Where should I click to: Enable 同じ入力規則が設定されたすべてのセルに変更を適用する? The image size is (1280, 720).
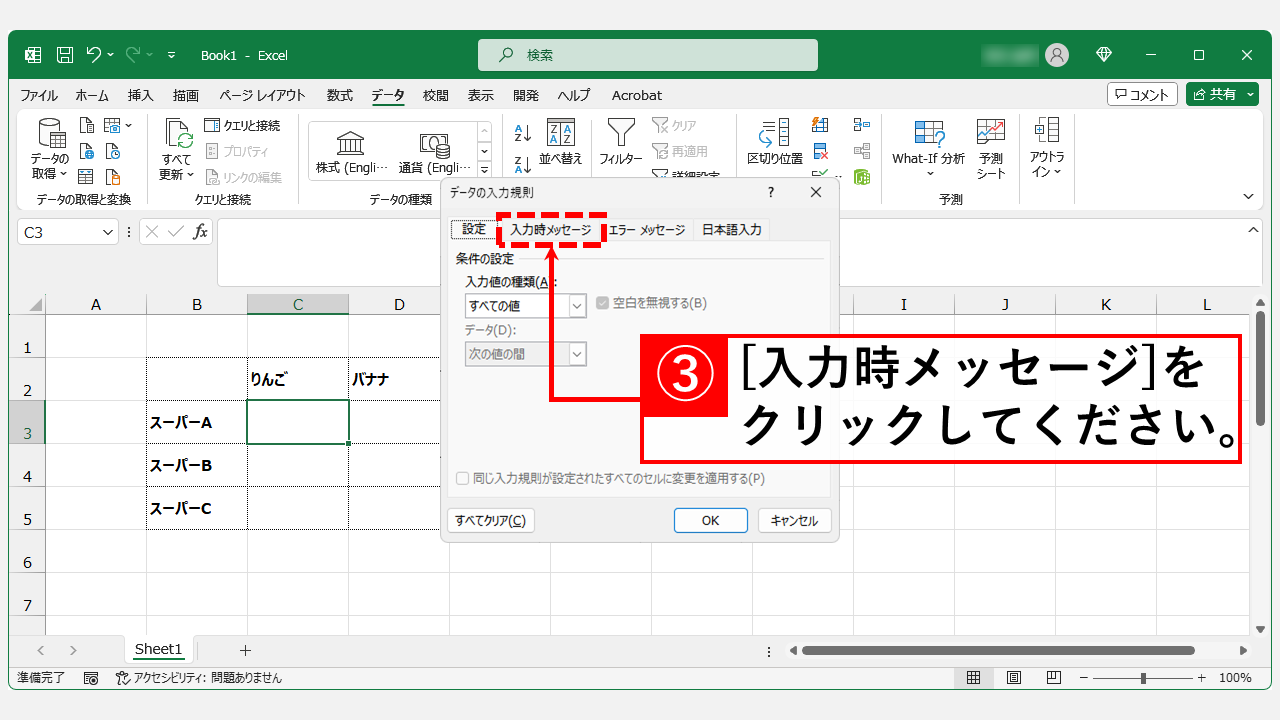tap(462, 478)
